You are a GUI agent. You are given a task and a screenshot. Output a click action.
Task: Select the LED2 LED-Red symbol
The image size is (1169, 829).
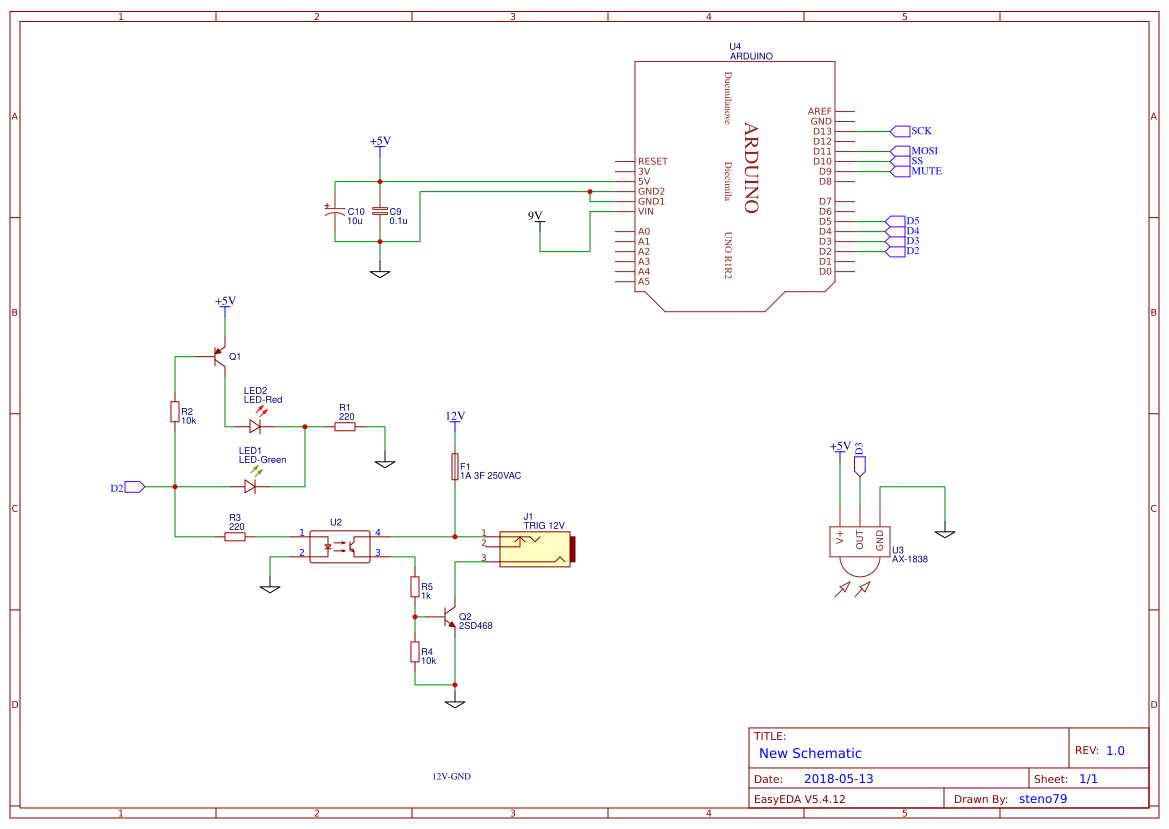click(255, 425)
